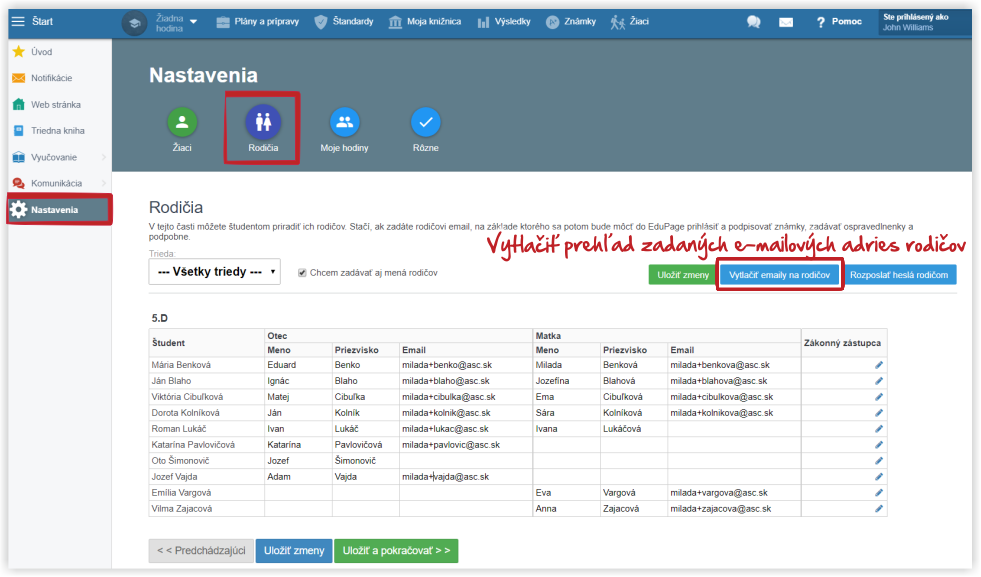Open Triedna kniha in the sidebar
Viewport: 981px width, 577px height.
pyautogui.click(x=59, y=131)
